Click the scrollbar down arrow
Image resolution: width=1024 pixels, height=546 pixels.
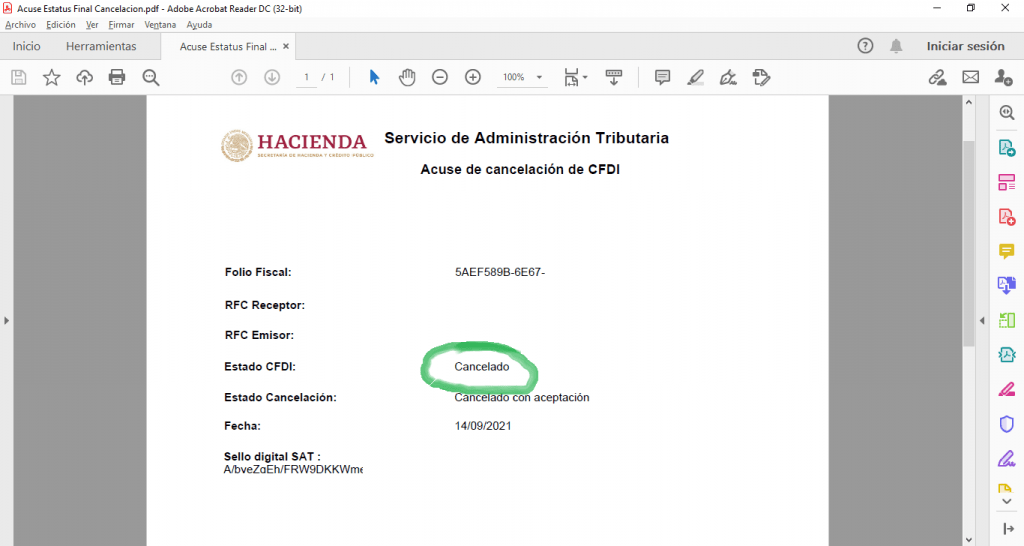tap(968, 539)
